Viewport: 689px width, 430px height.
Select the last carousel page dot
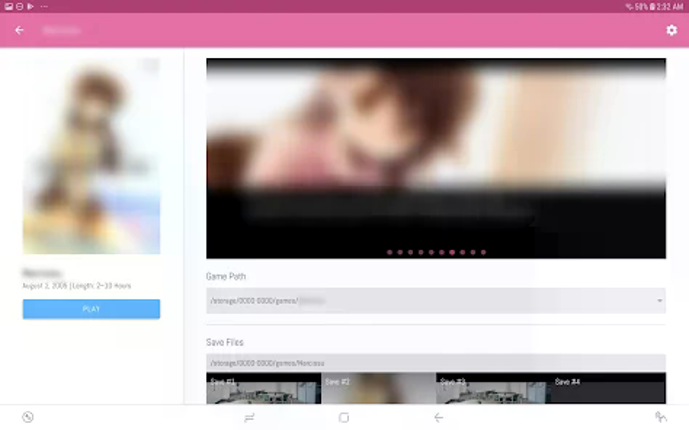tap(483, 252)
